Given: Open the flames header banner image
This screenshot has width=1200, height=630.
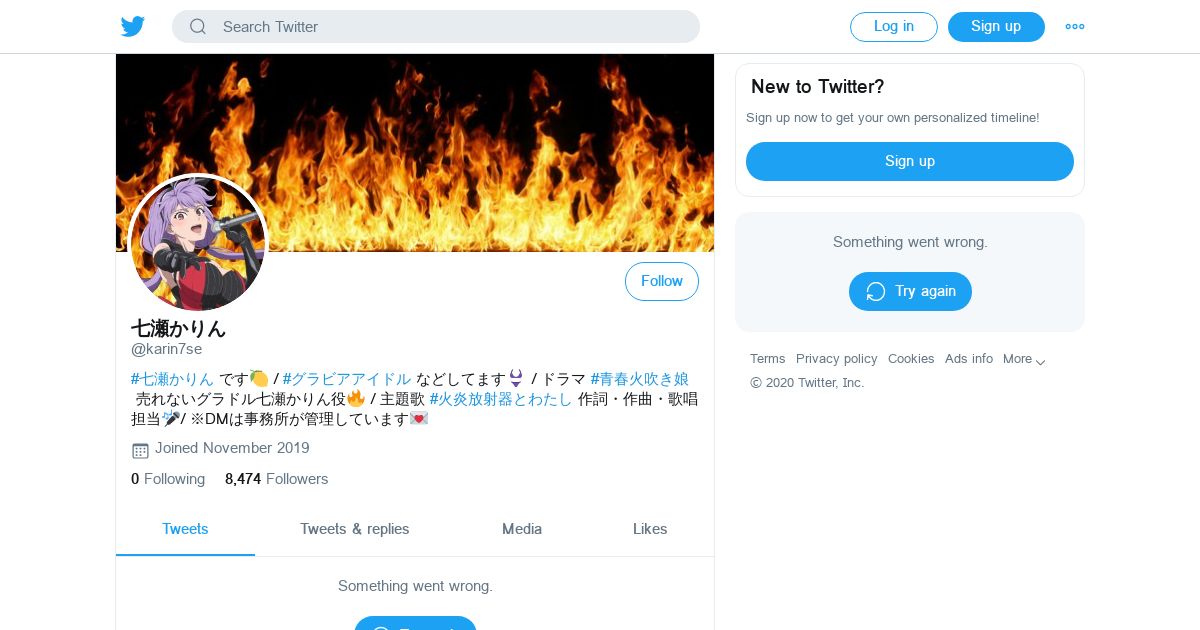Looking at the screenshot, I should (415, 153).
